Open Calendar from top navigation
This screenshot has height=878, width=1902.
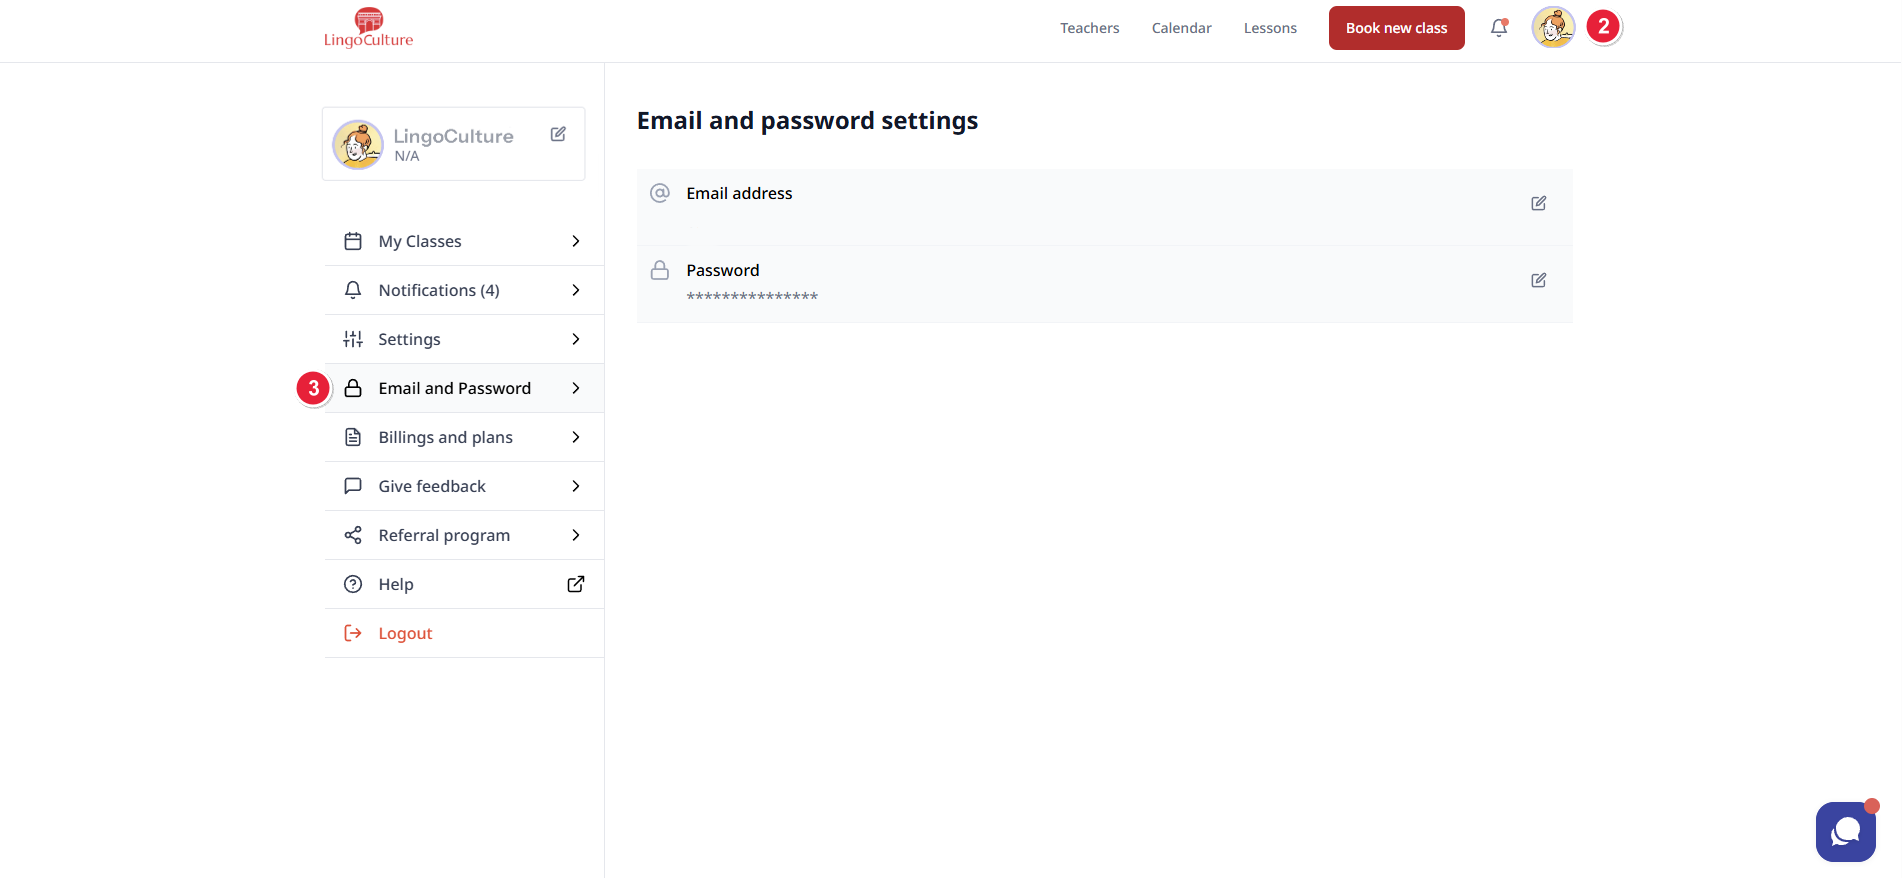1181,28
